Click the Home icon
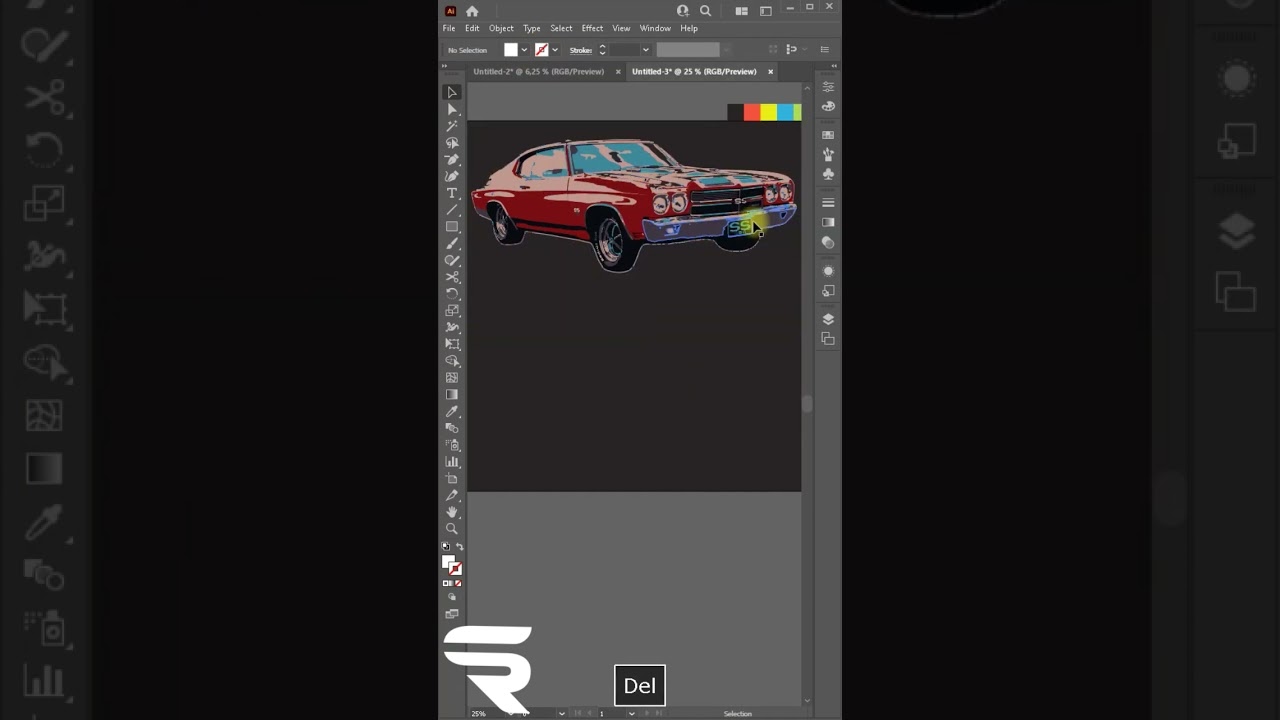The width and height of the screenshot is (1280, 720). 472,11
